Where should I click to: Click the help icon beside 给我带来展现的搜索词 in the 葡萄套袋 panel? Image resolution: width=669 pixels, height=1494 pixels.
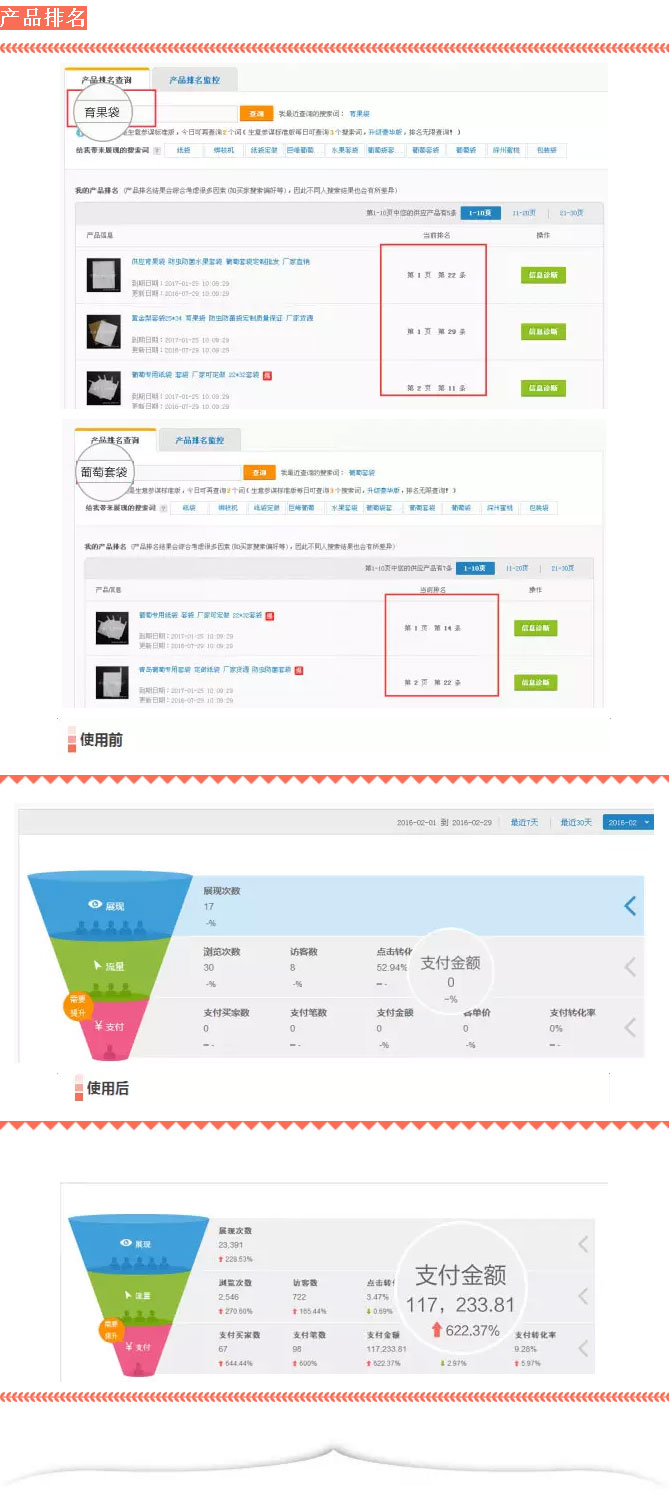point(163,508)
